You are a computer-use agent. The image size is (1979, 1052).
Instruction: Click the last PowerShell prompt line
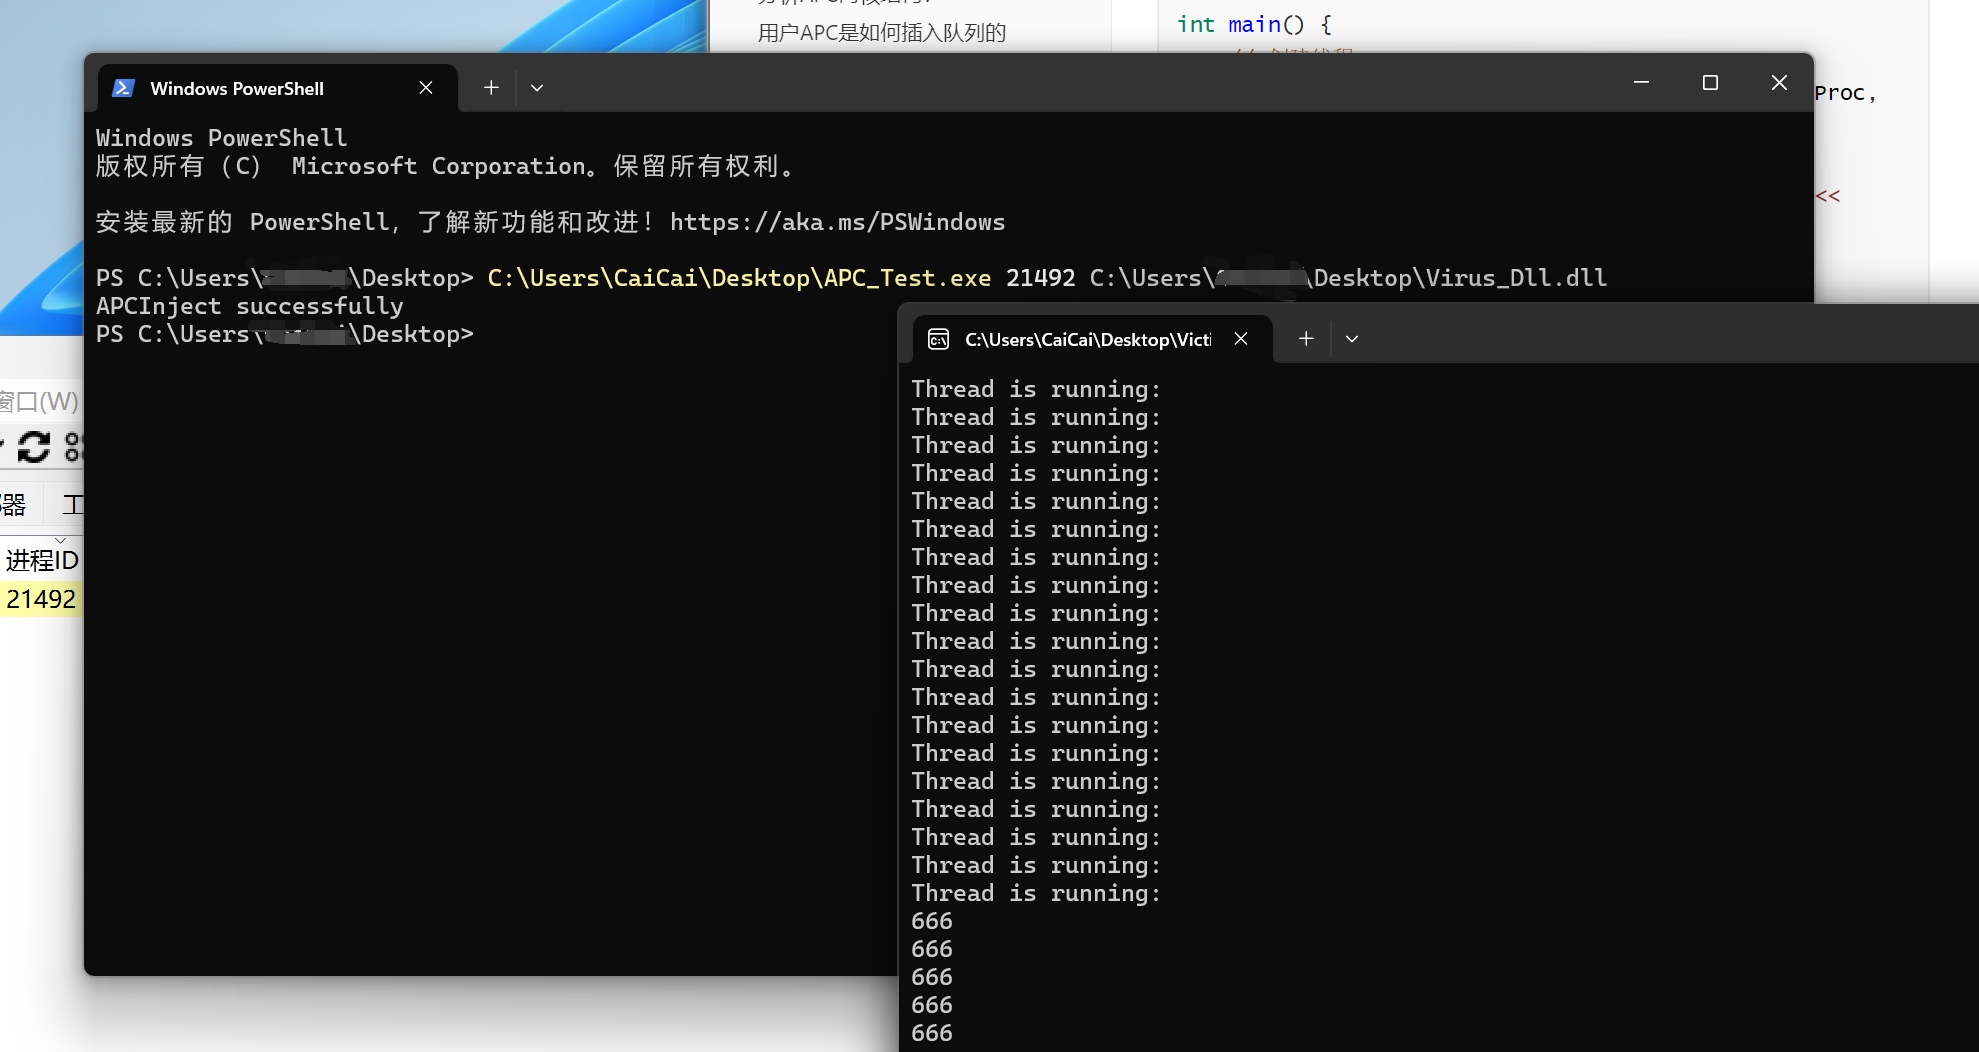pos(285,334)
